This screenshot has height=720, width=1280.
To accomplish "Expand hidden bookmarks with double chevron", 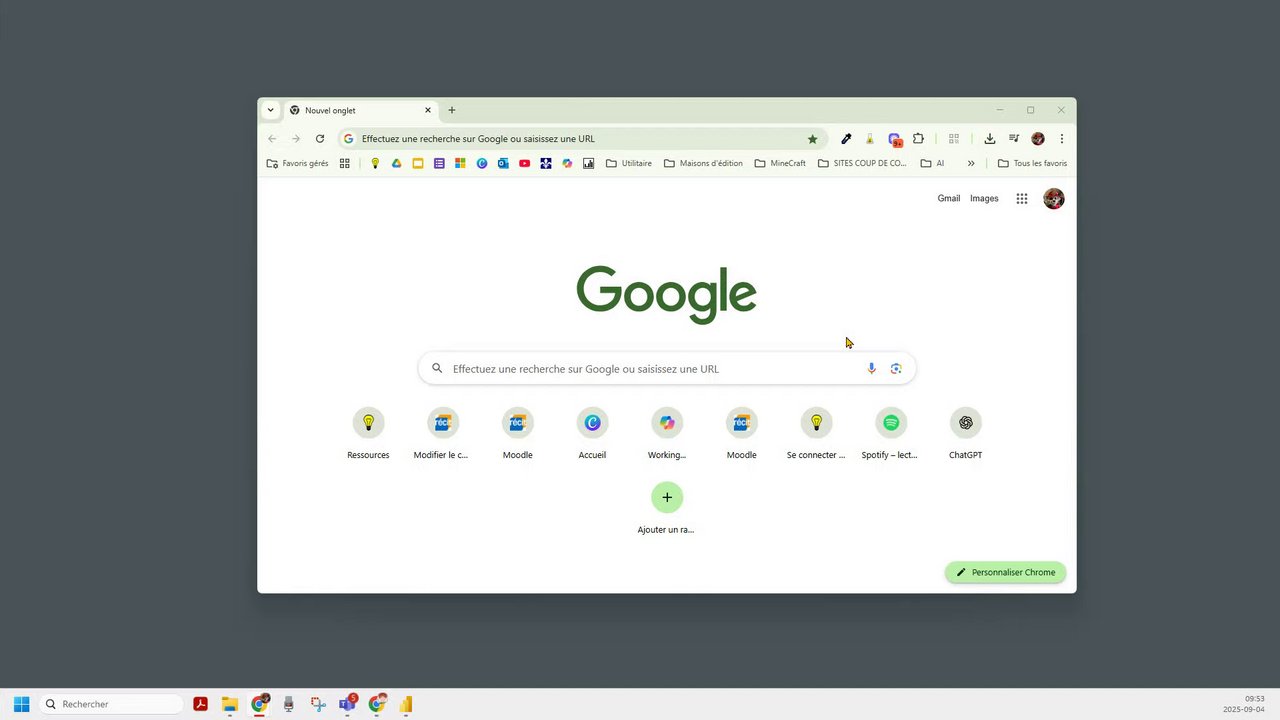I will click(x=971, y=163).
